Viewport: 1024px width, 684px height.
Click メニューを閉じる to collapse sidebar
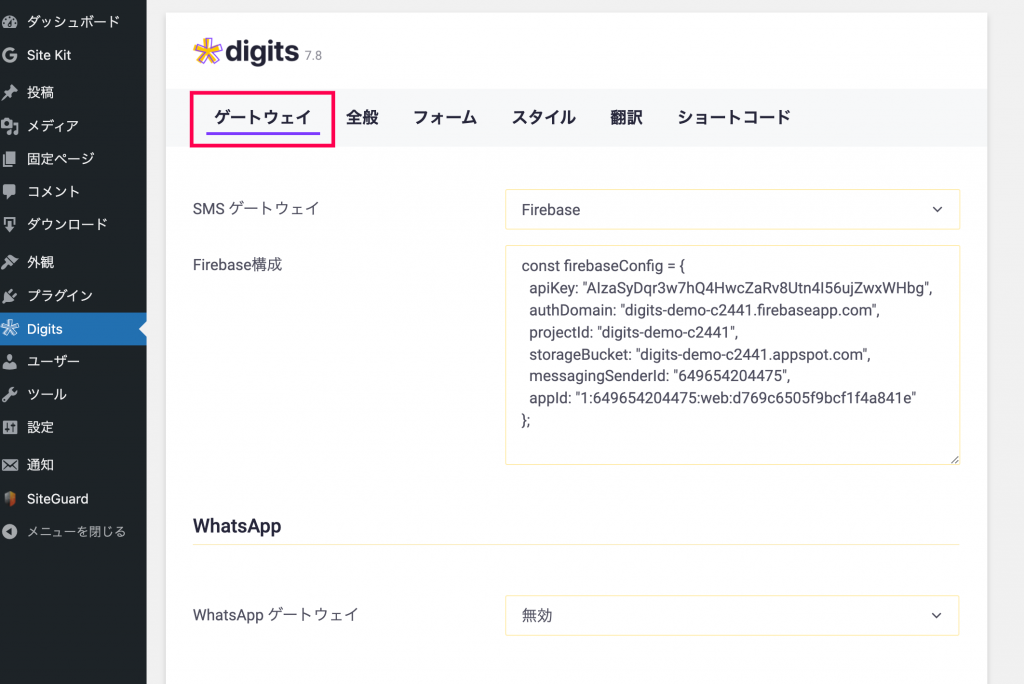(73, 531)
